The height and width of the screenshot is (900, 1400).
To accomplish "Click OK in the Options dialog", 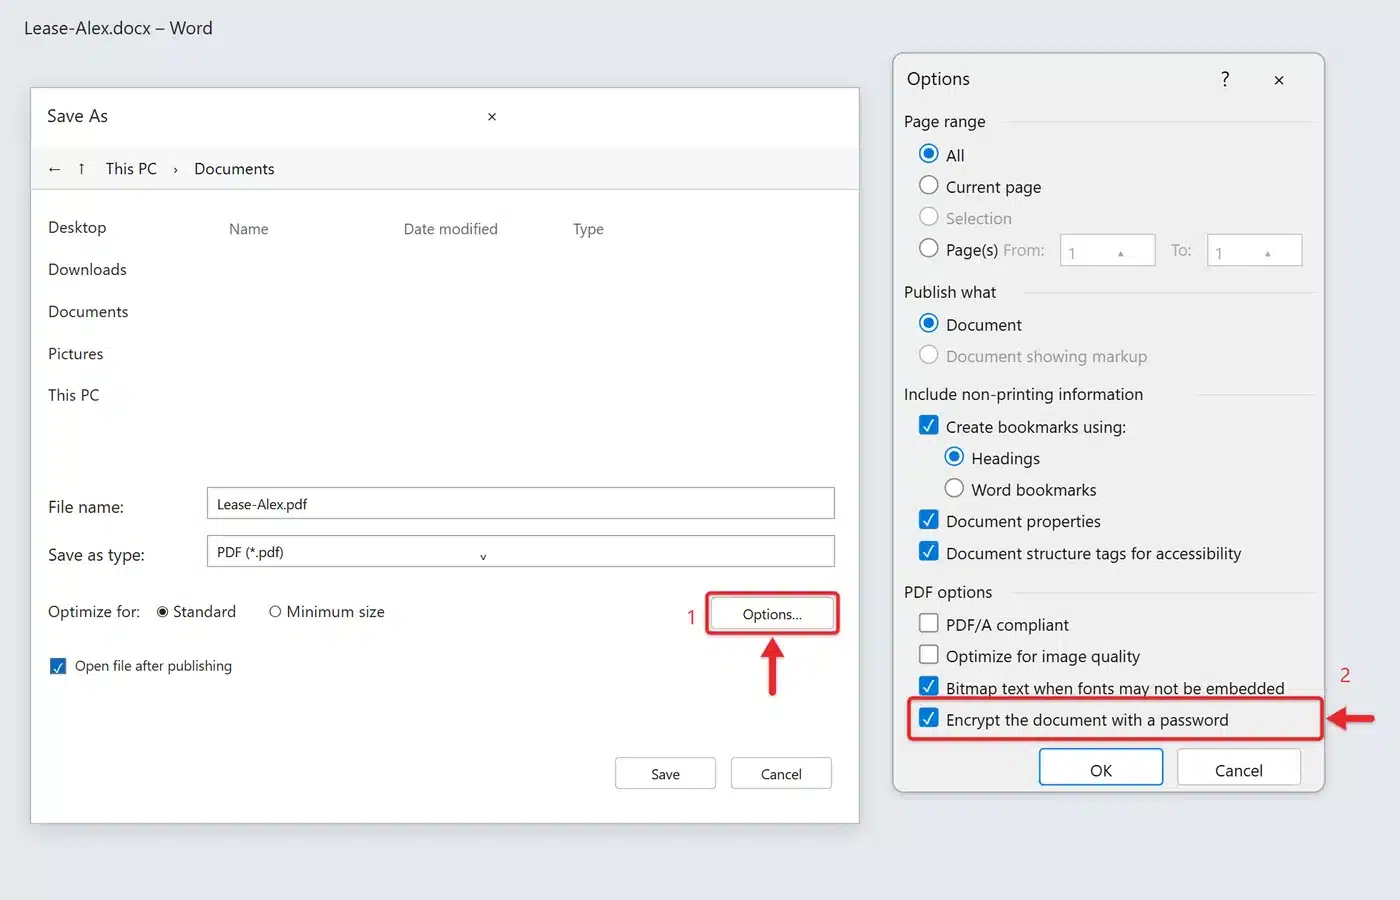I will click(x=1101, y=768).
